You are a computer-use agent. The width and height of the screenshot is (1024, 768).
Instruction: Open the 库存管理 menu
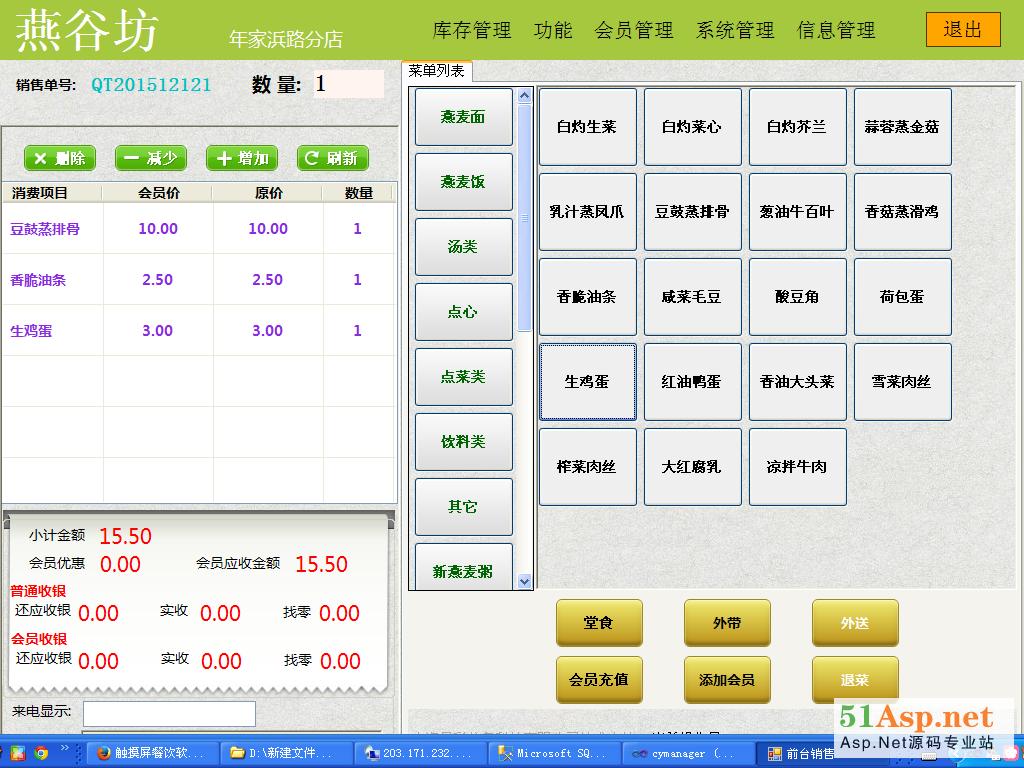(x=471, y=30)
